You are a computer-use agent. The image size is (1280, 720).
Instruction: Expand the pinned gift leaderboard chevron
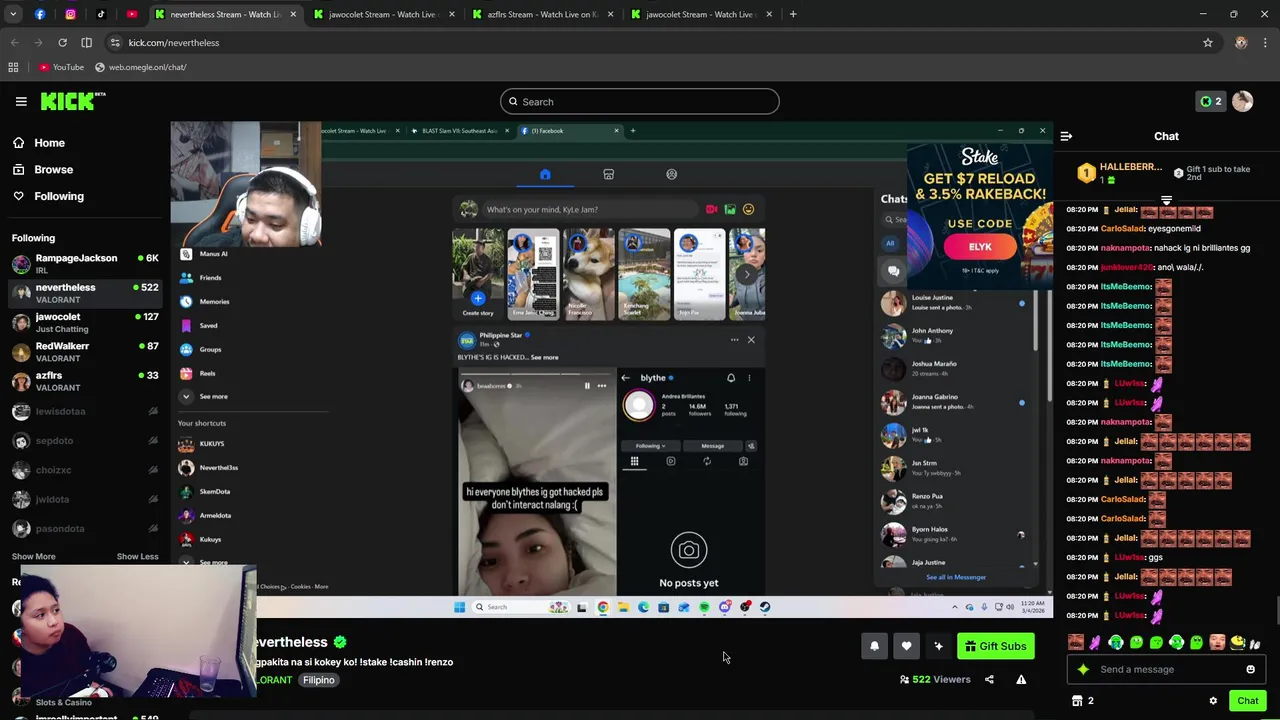click(1166, 200)
